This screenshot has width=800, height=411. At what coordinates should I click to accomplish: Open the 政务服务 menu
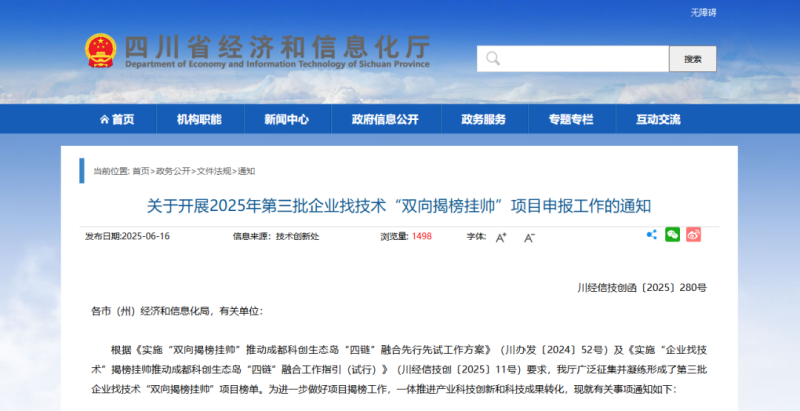pos(483,119)
